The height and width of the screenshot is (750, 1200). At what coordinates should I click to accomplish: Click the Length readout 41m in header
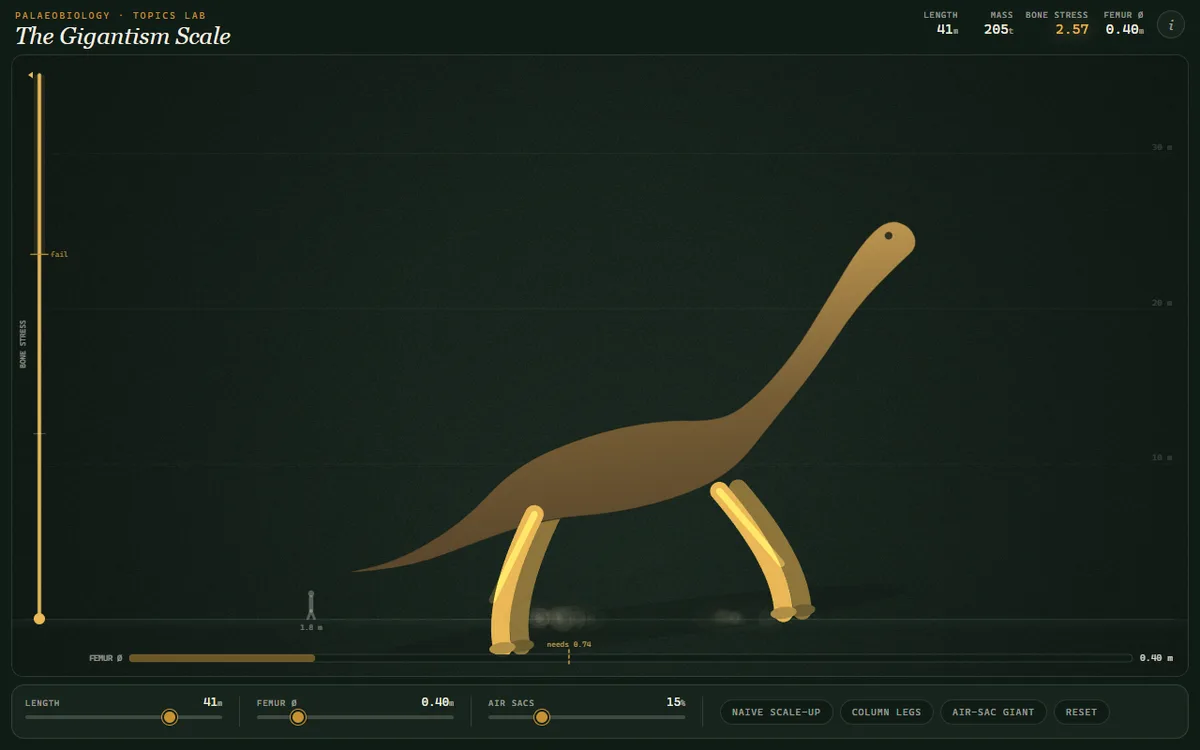947,29
